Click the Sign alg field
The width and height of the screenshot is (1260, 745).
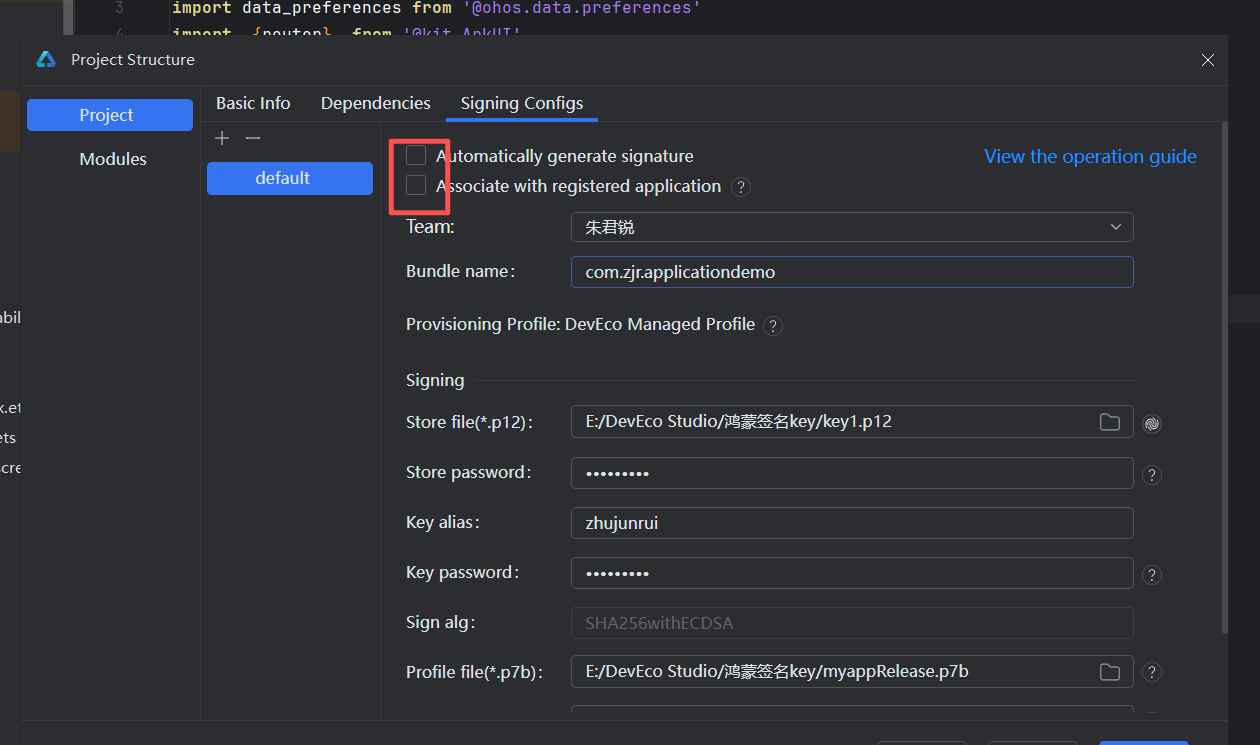(852, 623)
